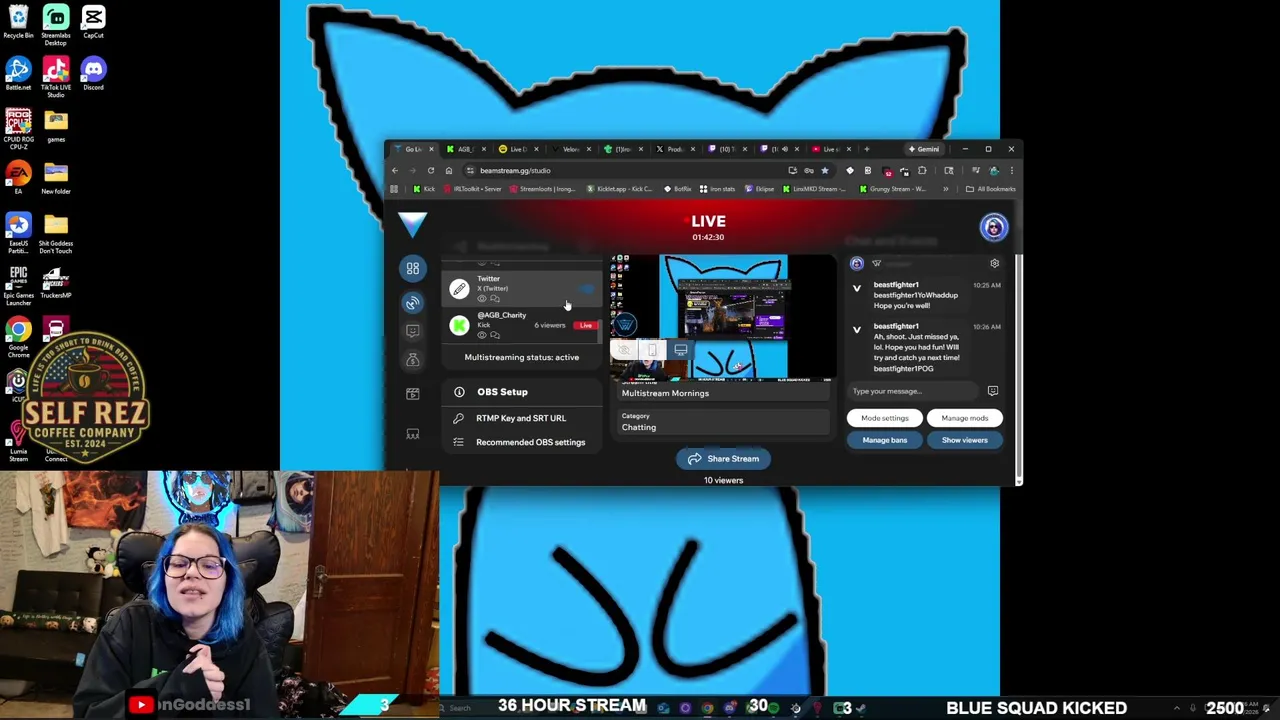Open Epic Games Launcher shortcut
Image resolution: width=1280 pixels, height=720 pixels.
(x=18, y=286)
